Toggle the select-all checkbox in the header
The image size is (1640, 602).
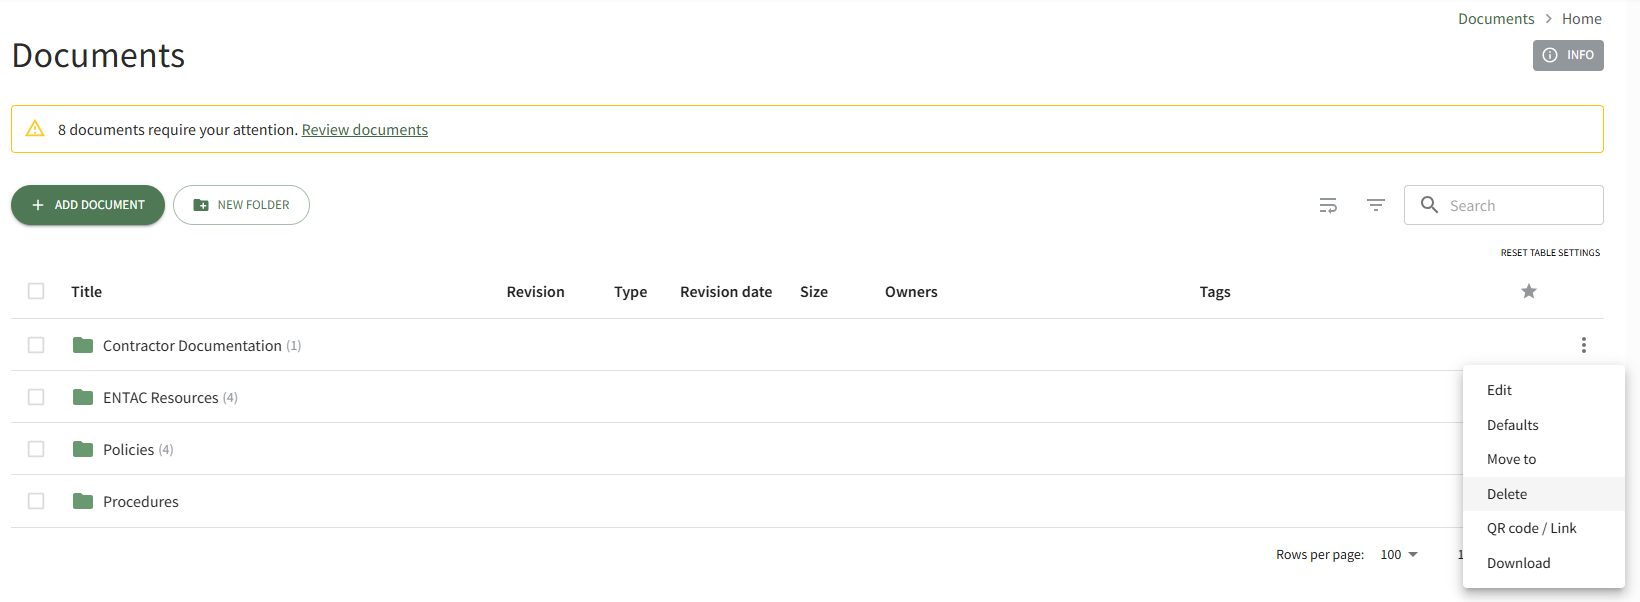[x=36, y=291]
